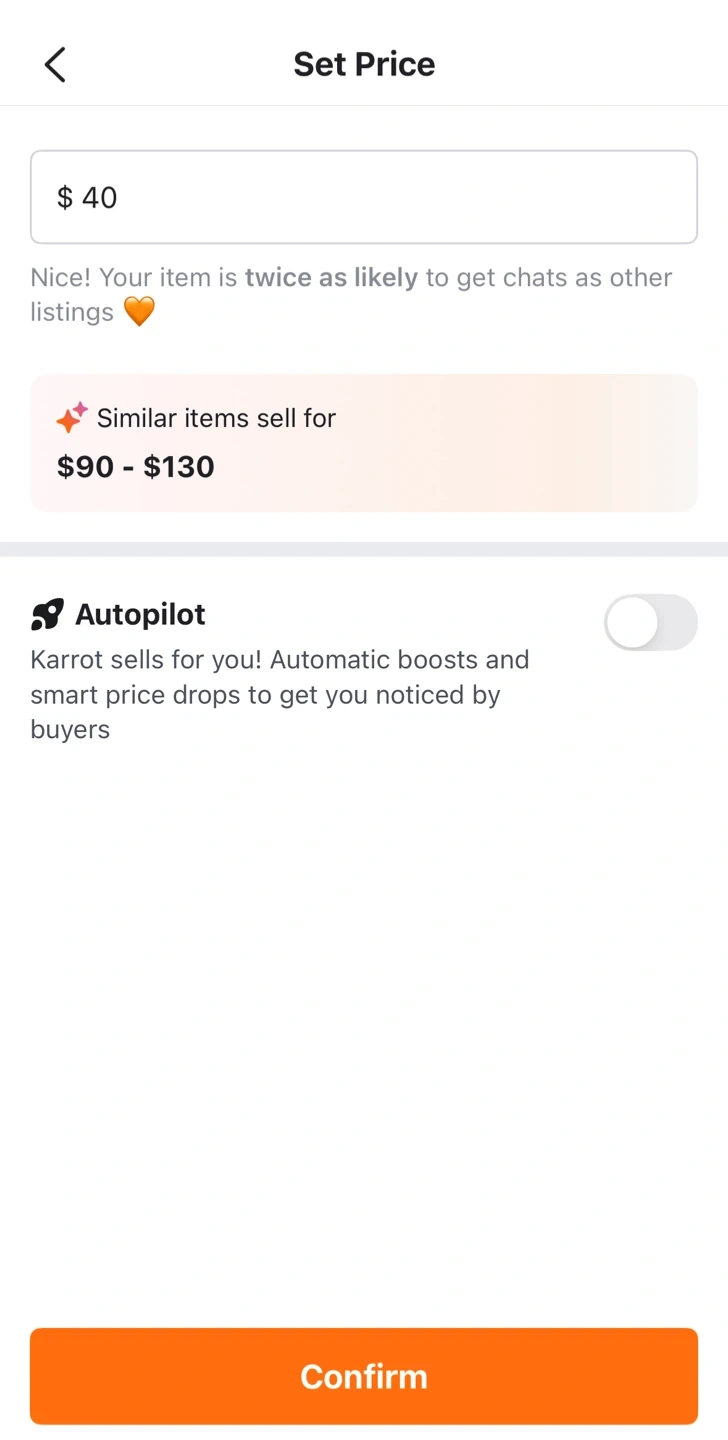Screen dimensions: 728x1440
Task: Tap the orange heart emoji
Action: pyautogui.click(x=139, y=312)
